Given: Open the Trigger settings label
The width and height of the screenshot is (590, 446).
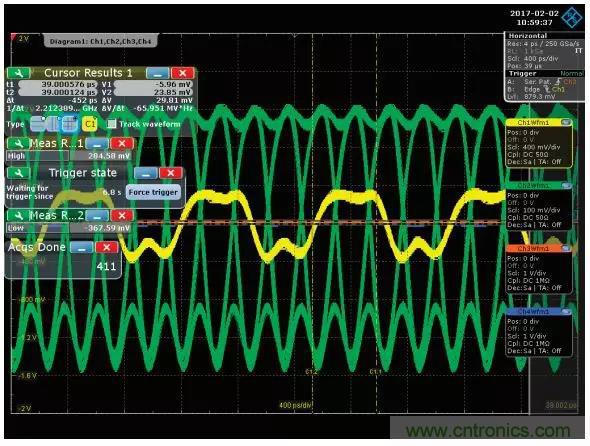Looking at the screenshot, I should (x=522, y=73).
